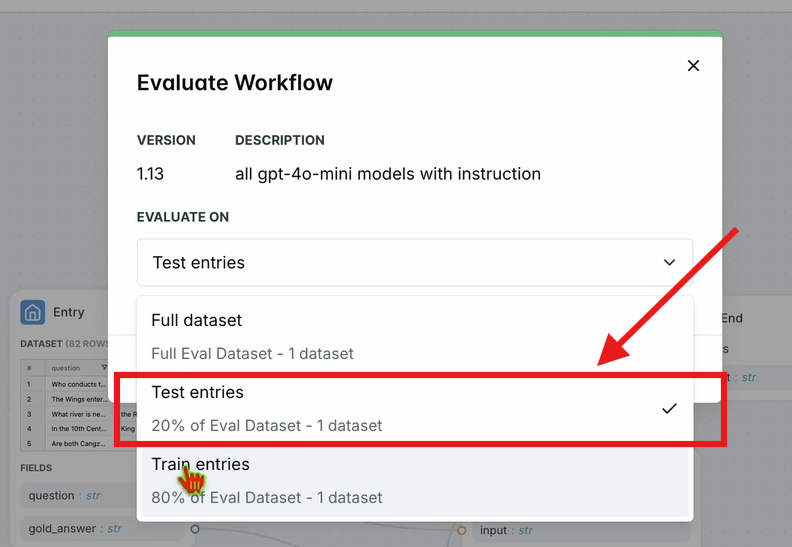Select the gold_answer str field
This screenshot has width=792, height=547.
click(x=78, y=528)
